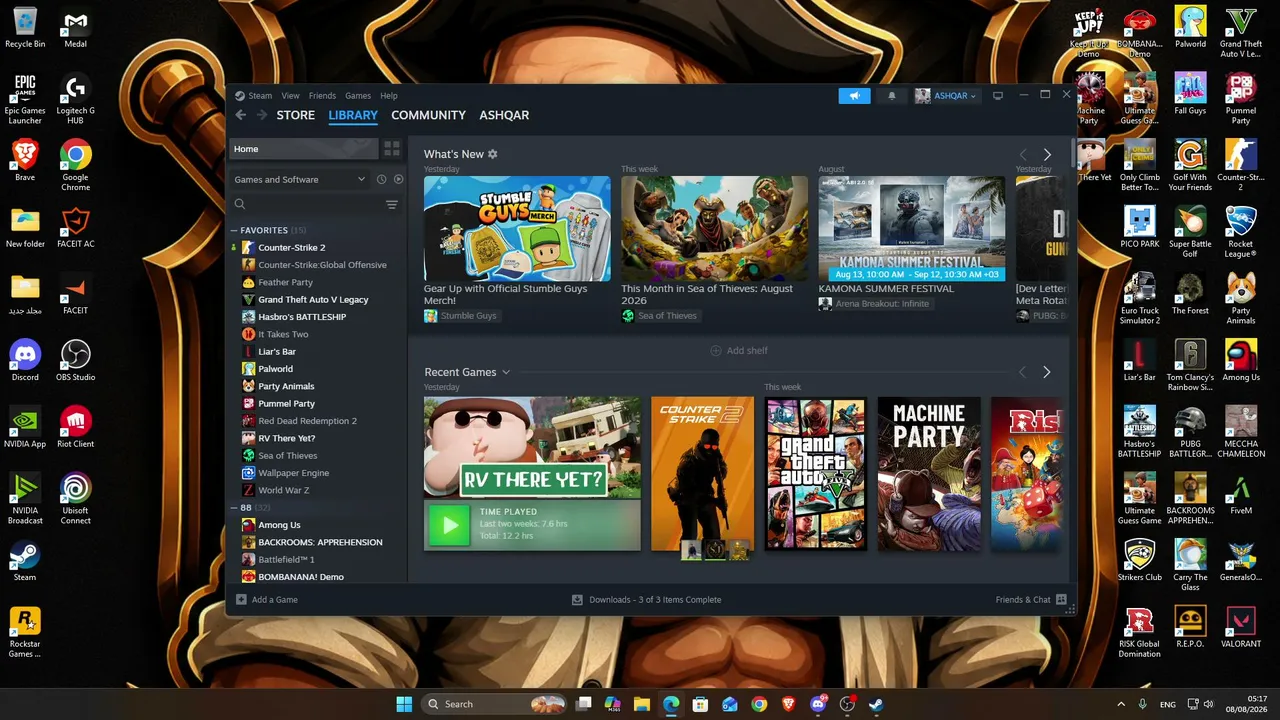Launch Ubisoft Connect desktop icon
The height and width of the screenshot is (720, 1280).
point(76,499)
